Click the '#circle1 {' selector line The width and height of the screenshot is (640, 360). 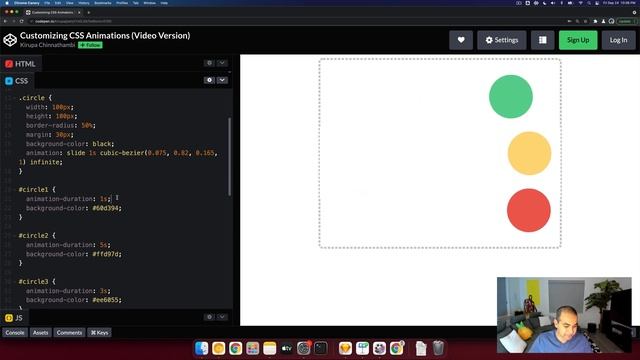(x=37, y=190)
